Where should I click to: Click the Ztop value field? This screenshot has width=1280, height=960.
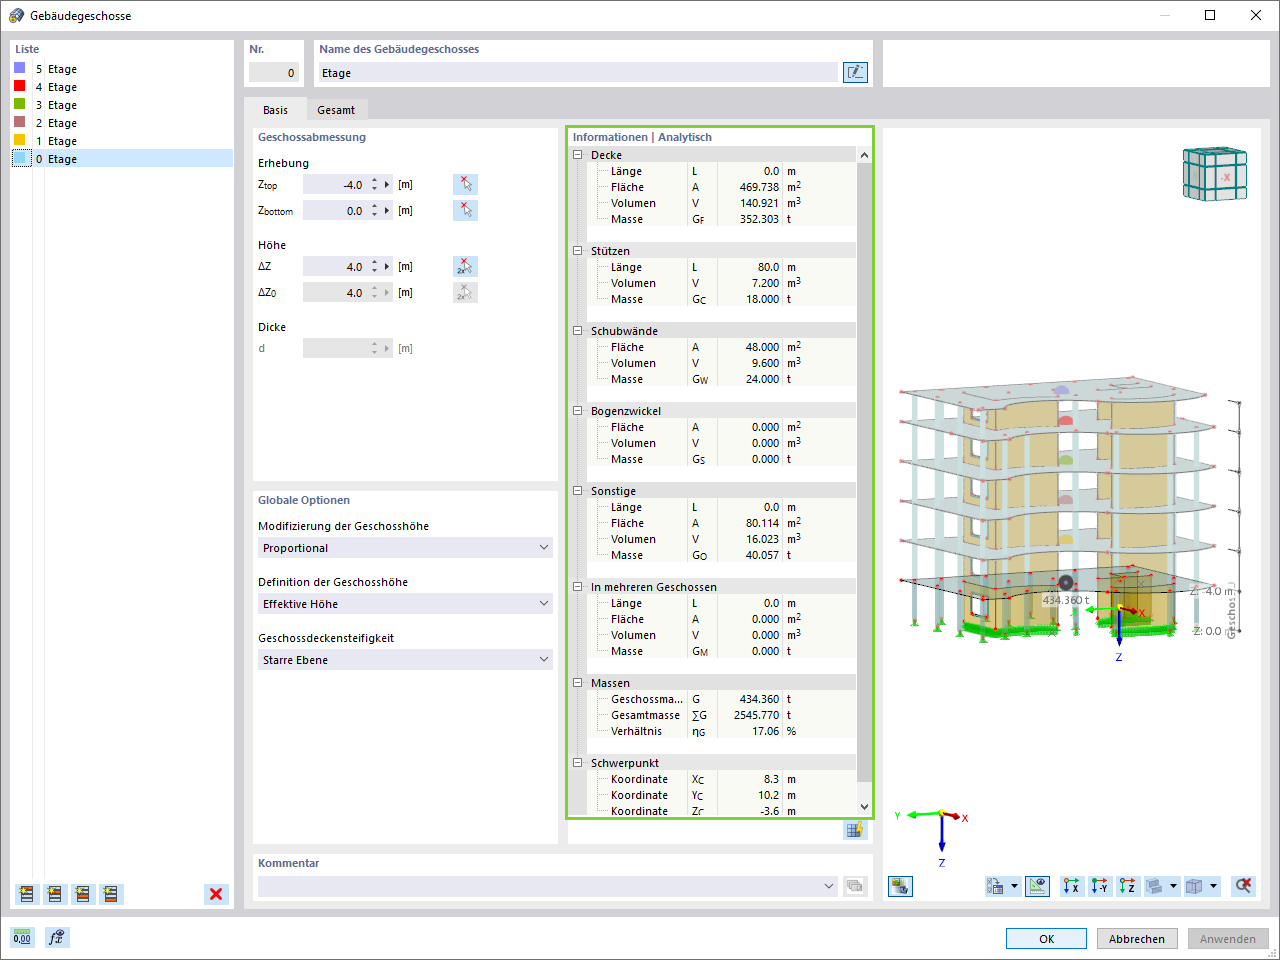coord(334,185)
